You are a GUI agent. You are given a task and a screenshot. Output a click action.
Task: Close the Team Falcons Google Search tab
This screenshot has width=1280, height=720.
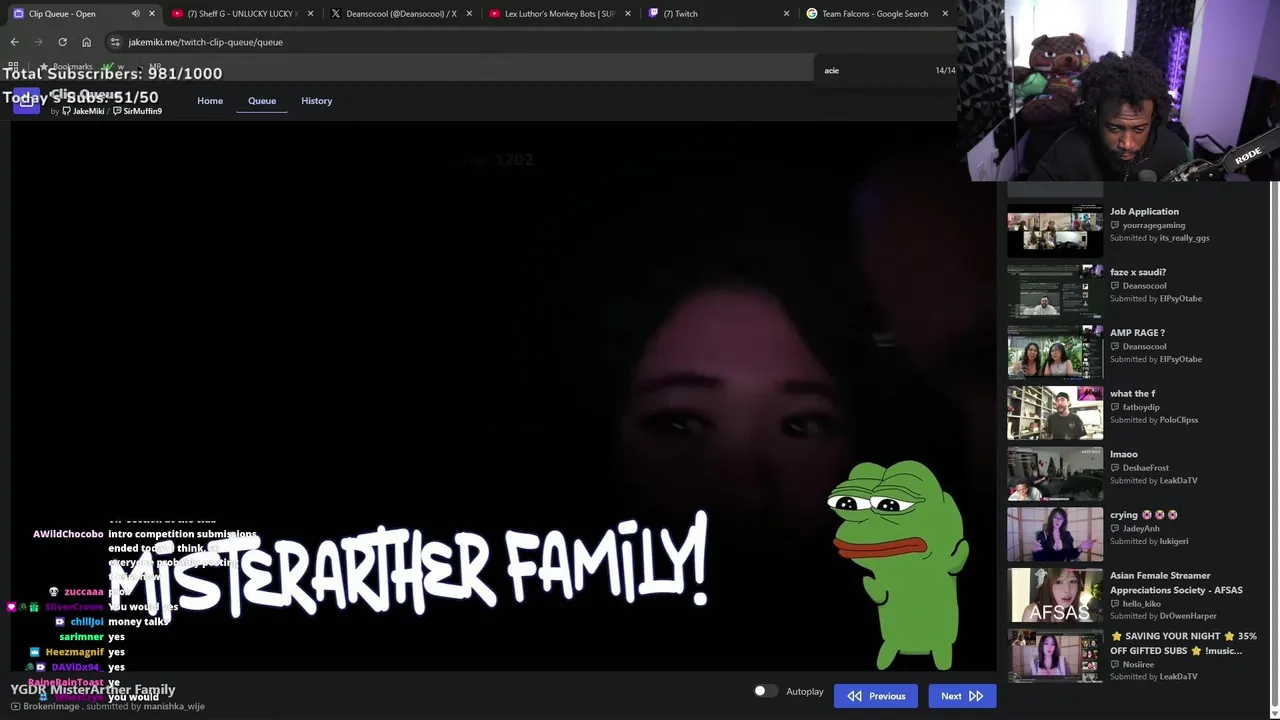pyautogui.click(x=945, y=14)
